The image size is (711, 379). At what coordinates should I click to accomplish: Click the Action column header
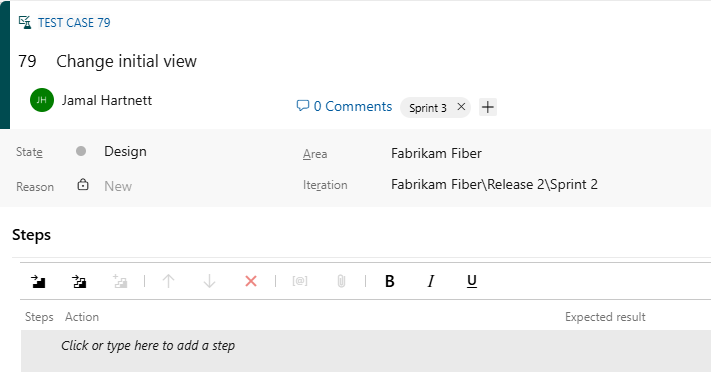tap(82, 317)
